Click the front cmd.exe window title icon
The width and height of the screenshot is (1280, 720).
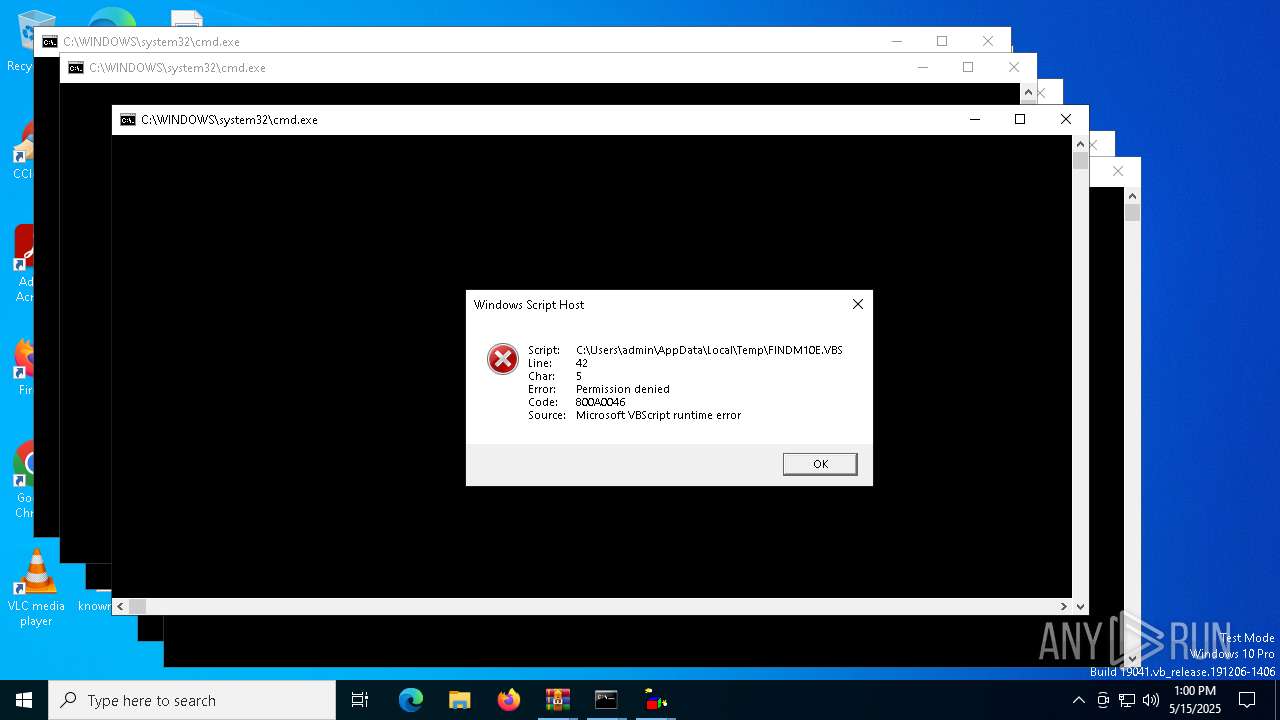[x=128, y=120]
